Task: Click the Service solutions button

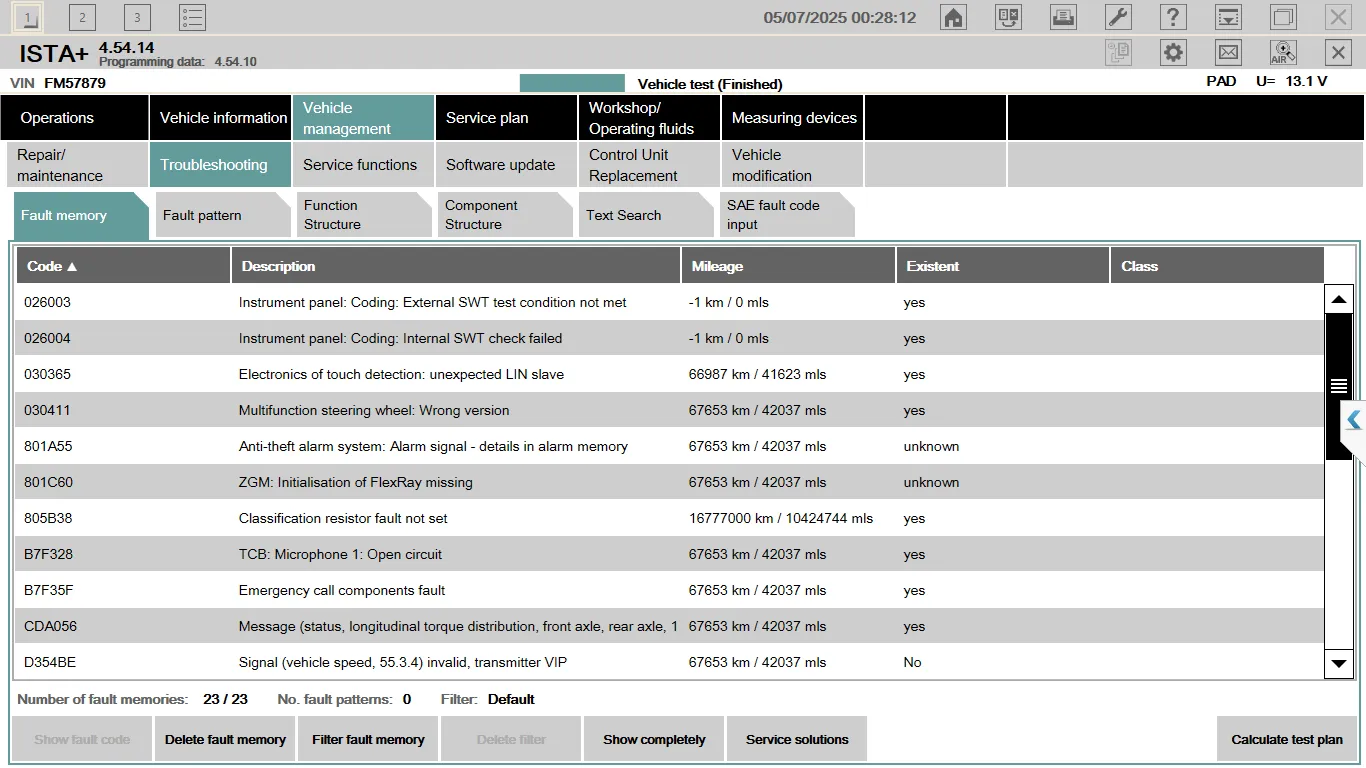Action: (797, 739)
